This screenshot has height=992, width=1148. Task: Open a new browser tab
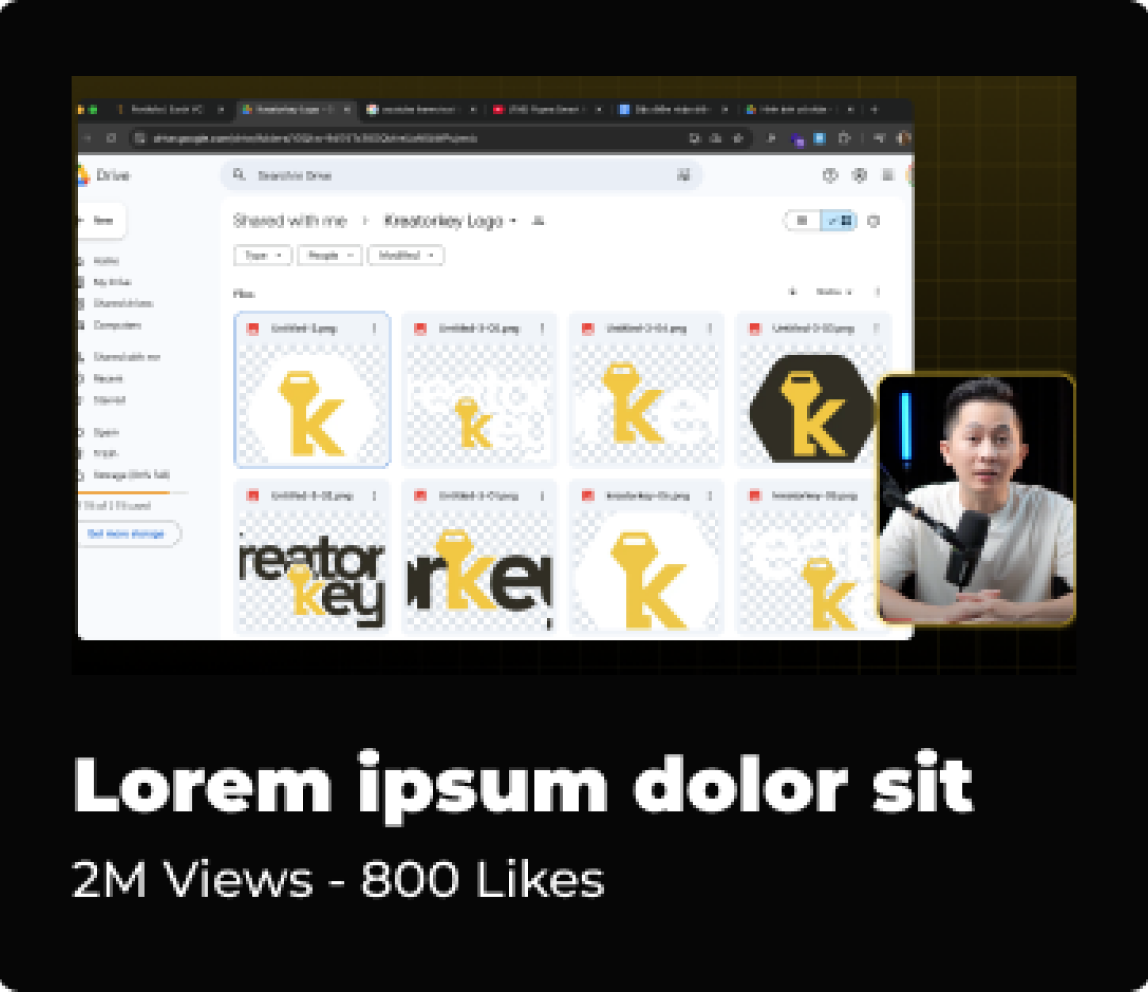(874, 109)
